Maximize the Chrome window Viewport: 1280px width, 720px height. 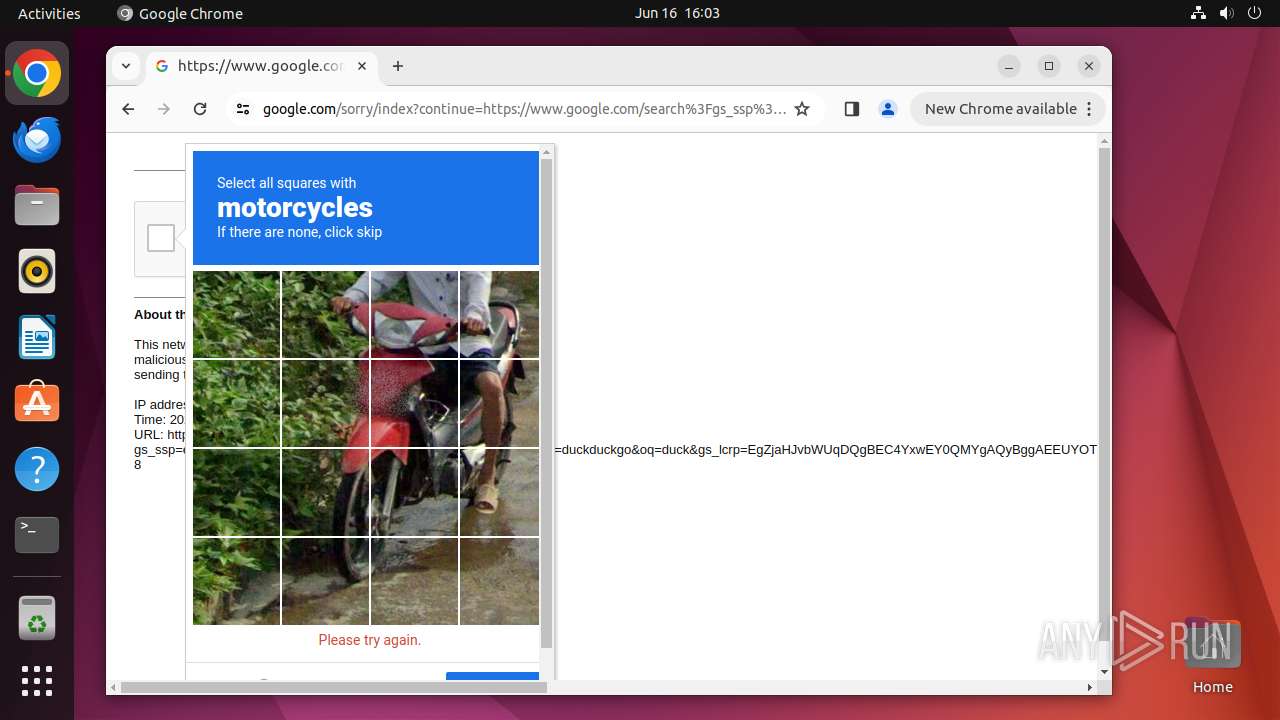(1049, 66)
